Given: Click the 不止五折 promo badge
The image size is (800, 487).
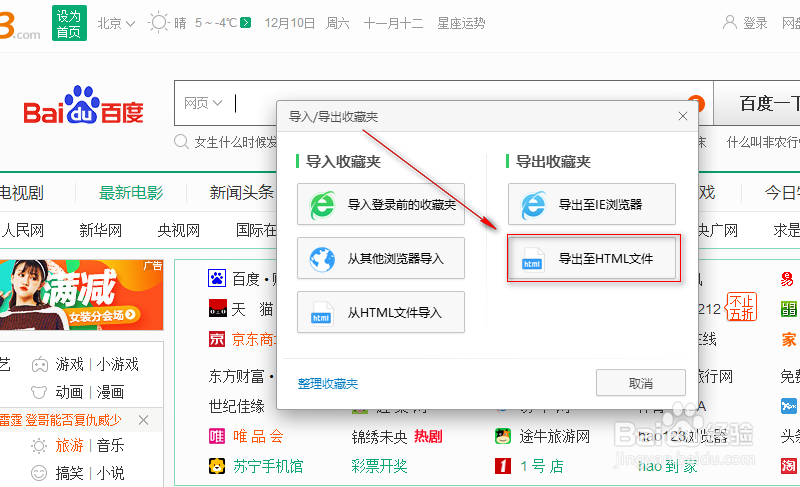Looking at the screenshot, I should tap(741, 307).
